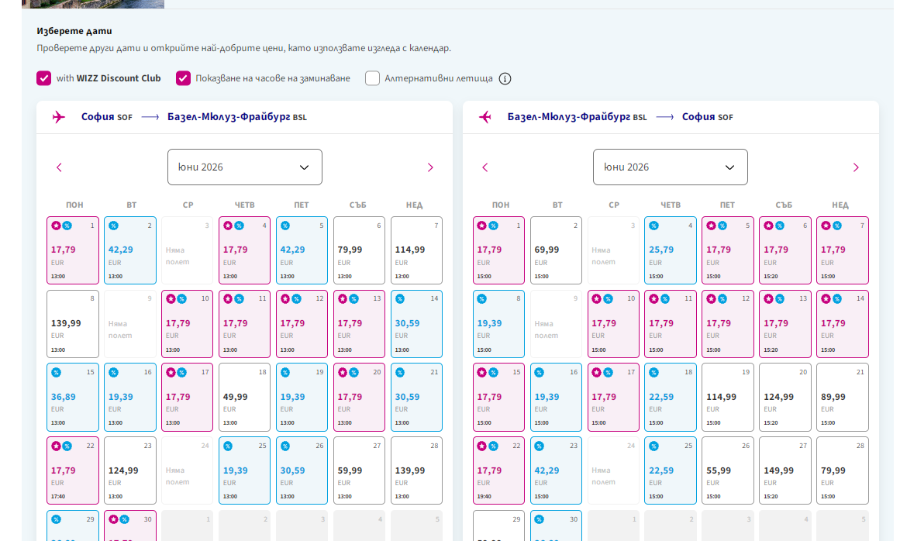Click the return heading Базел-Мюлуз-Фрайбург BSL
Image resolution: width=900 pixels, height=541 pixels.
point(577,117)
